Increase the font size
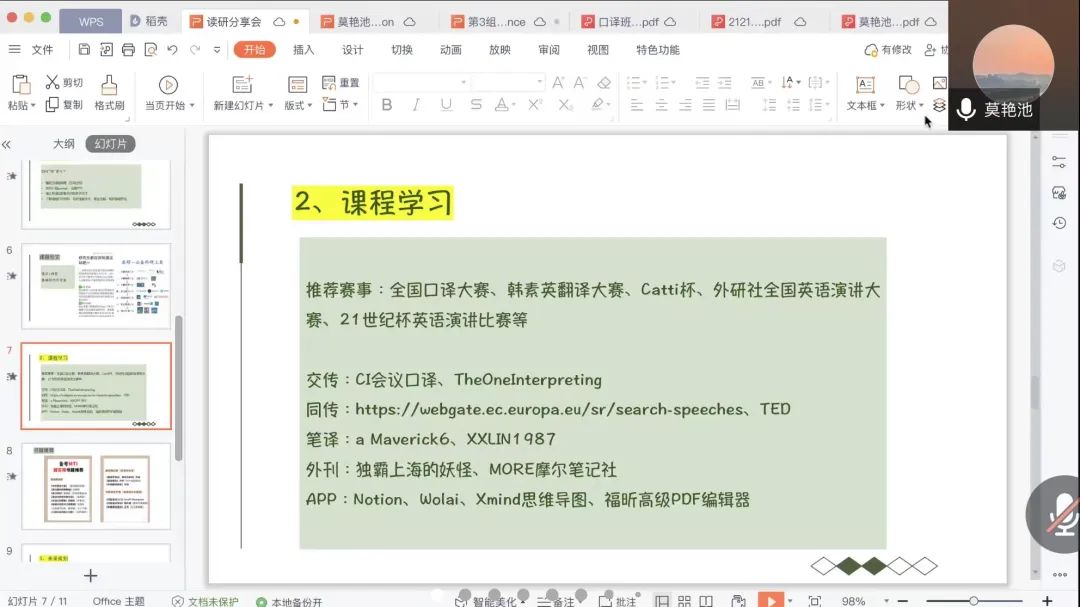 pyautogui.click(x=558, y=83)
